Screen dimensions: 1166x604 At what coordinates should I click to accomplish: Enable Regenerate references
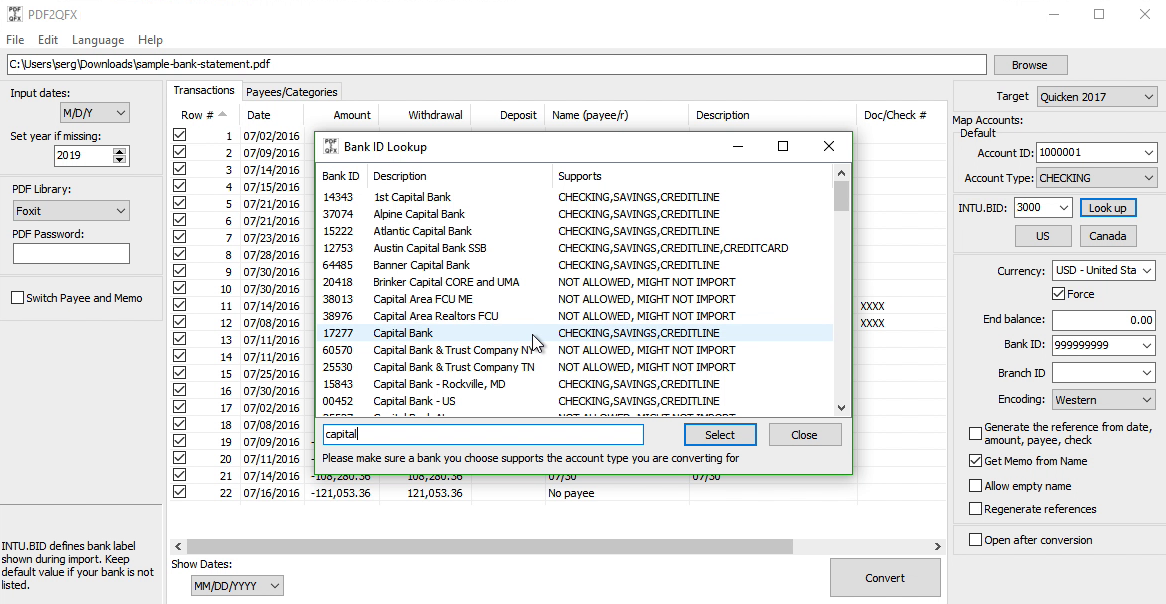[x=976, y=509]
